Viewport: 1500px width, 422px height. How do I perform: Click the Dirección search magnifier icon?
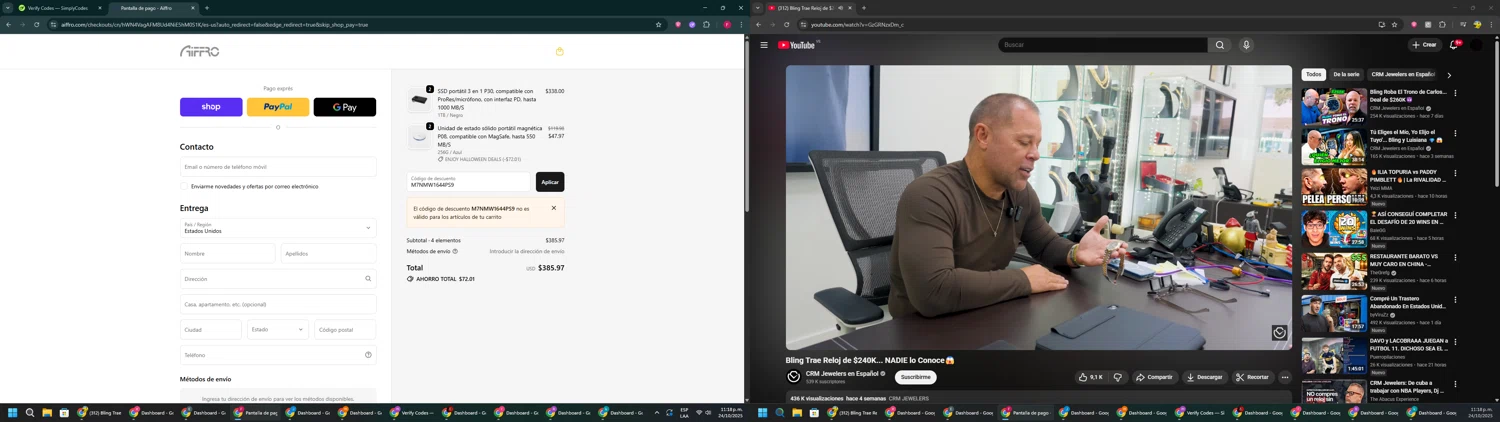coord(368,279)
